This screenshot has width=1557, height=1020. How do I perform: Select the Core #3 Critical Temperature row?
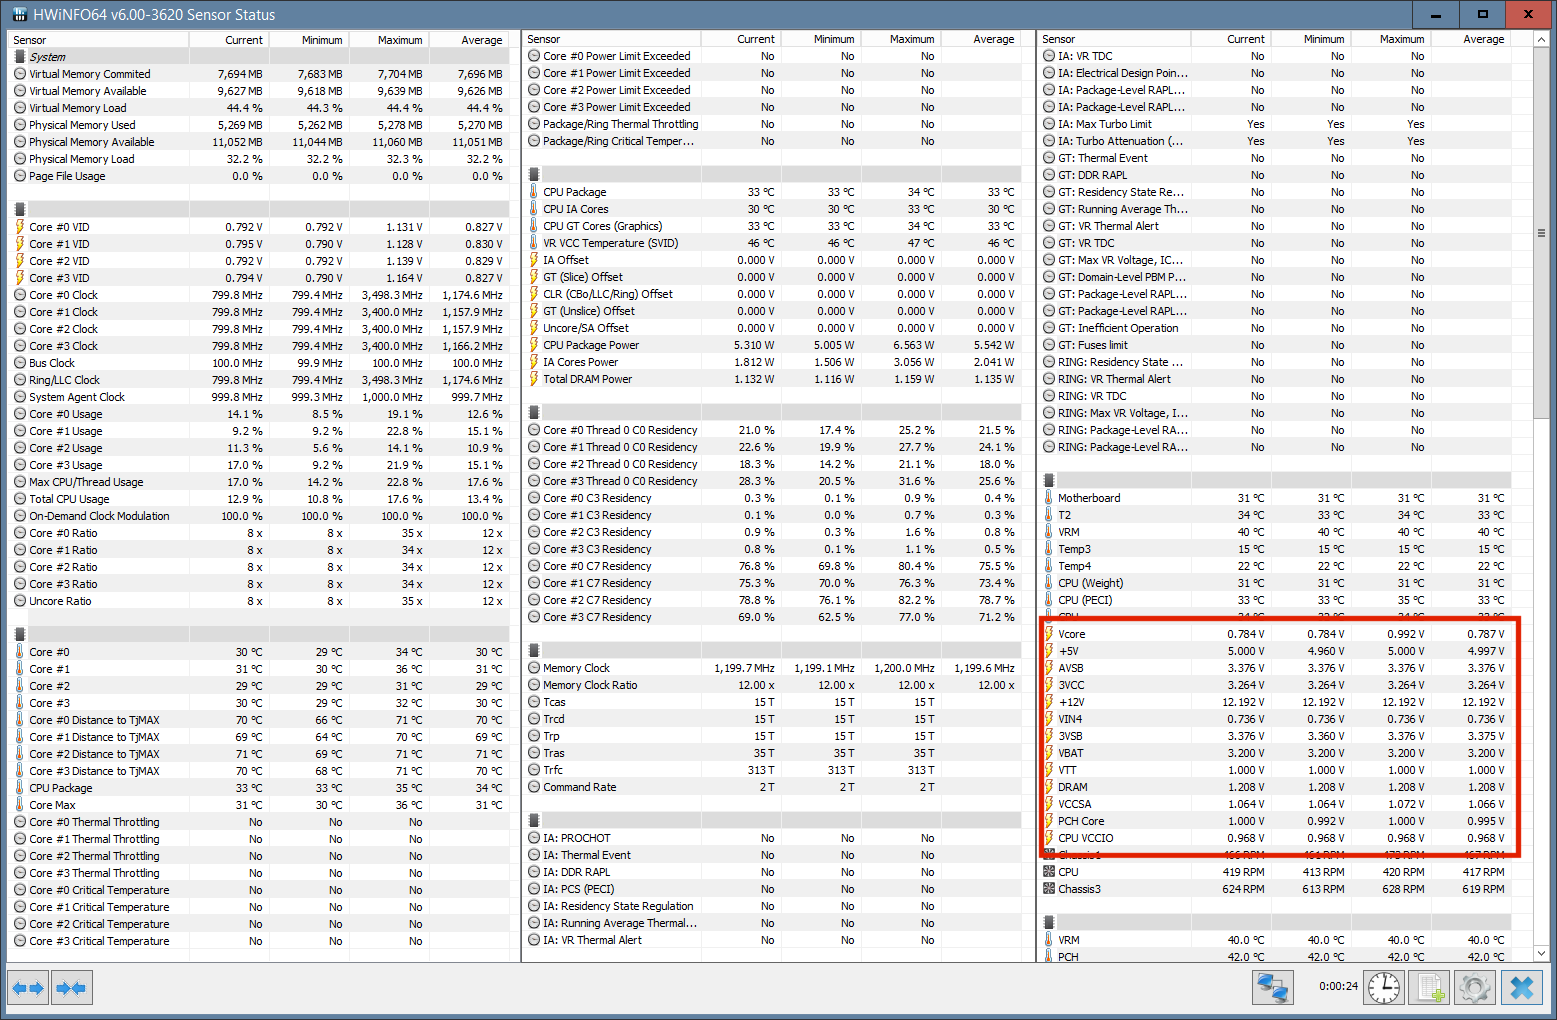[259, 941]
